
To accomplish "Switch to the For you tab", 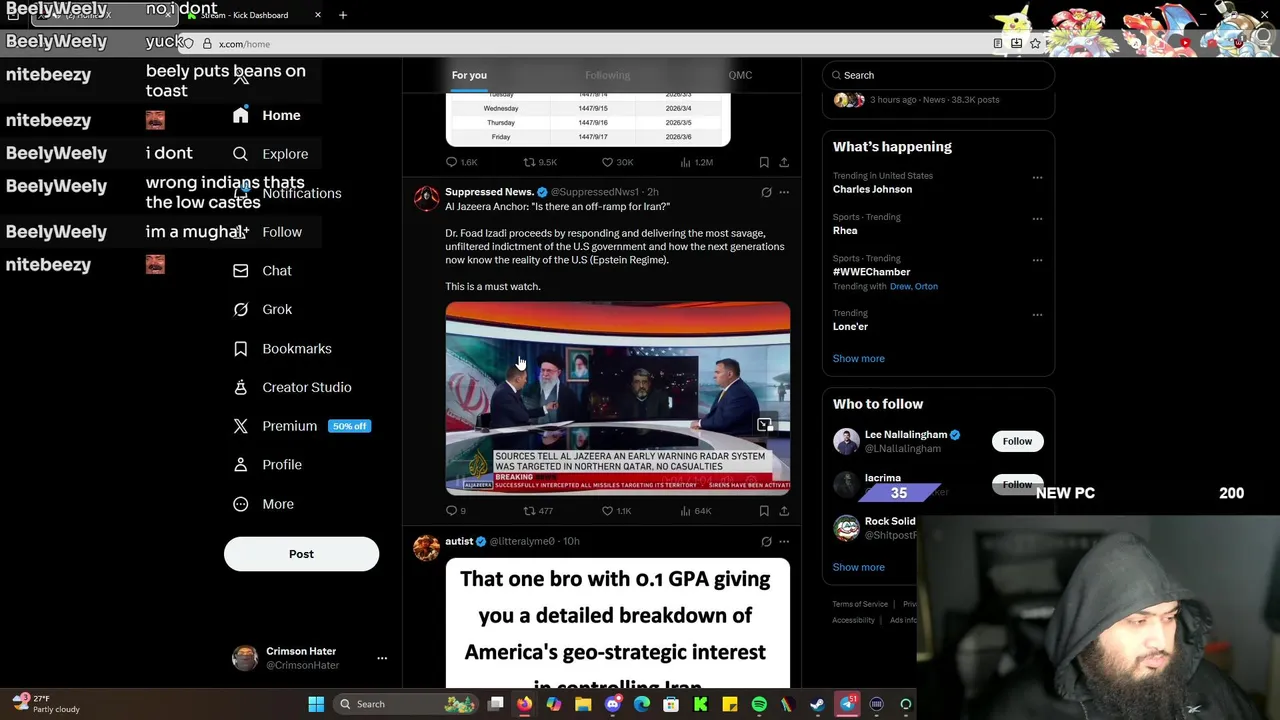I will pos(469,75).
